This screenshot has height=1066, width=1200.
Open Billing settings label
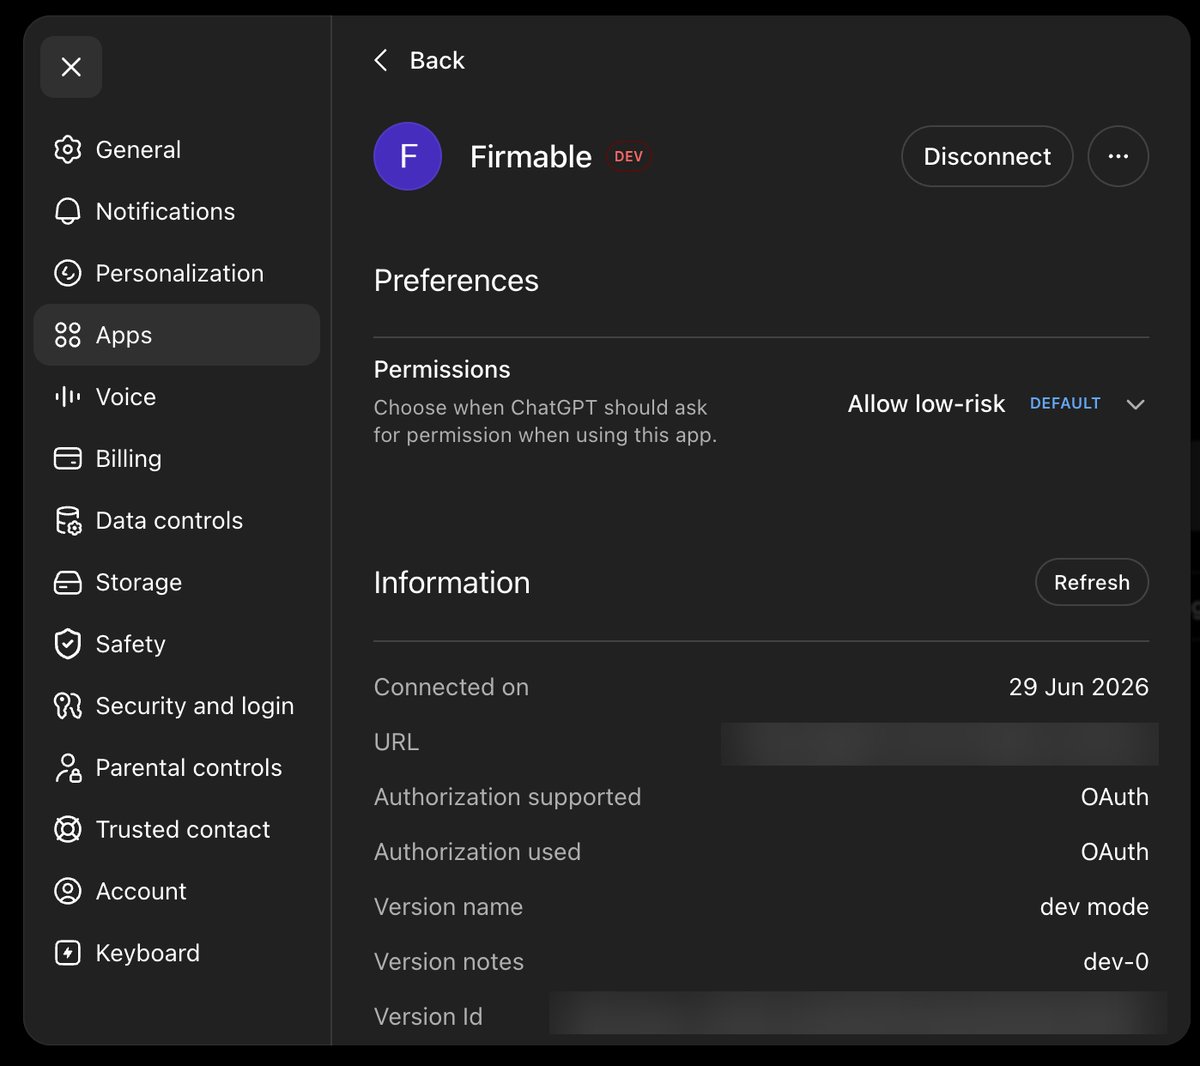click(129, 459)
